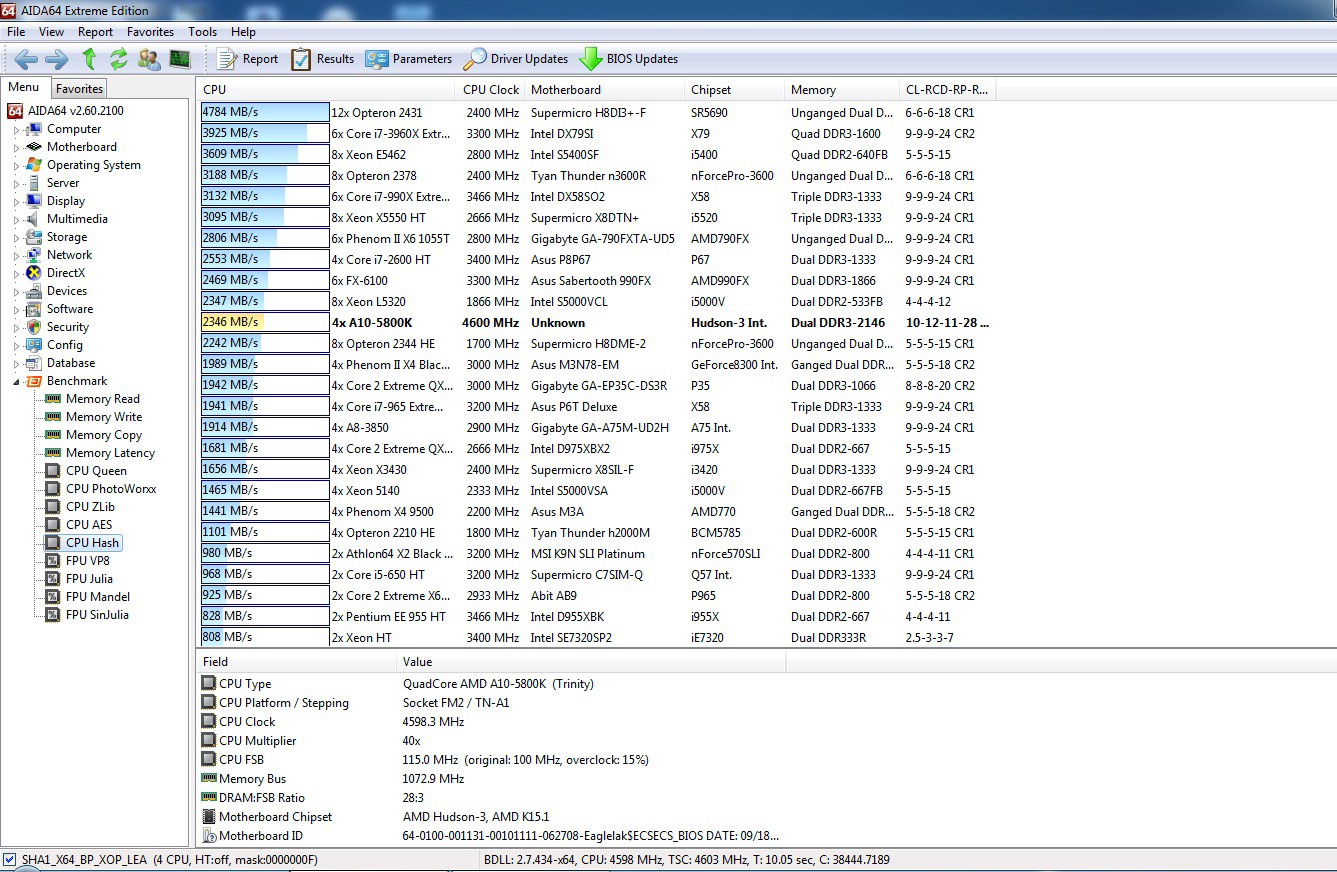Open the View menu
This screenshot has width=1337, height=872.
click(51, 32)
